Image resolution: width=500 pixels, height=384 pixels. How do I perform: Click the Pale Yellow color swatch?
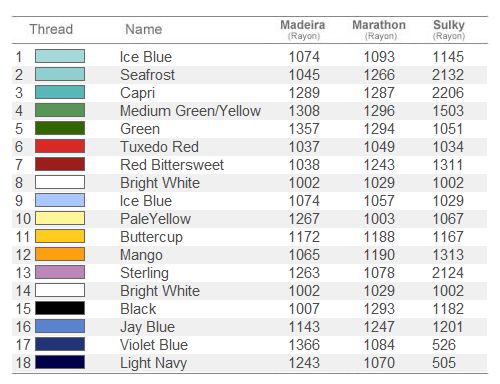(x=60, y=218)
